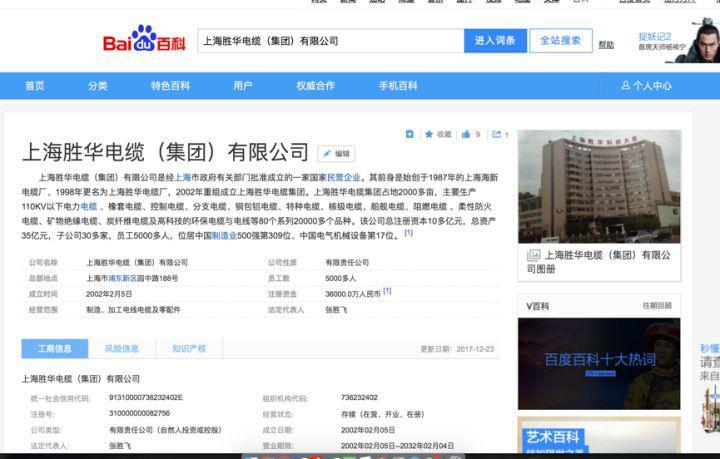The width and height of the screenshot is (720, 459).
Task: Open 权威合作 navigation menu
Action: (x=315, y=86)
